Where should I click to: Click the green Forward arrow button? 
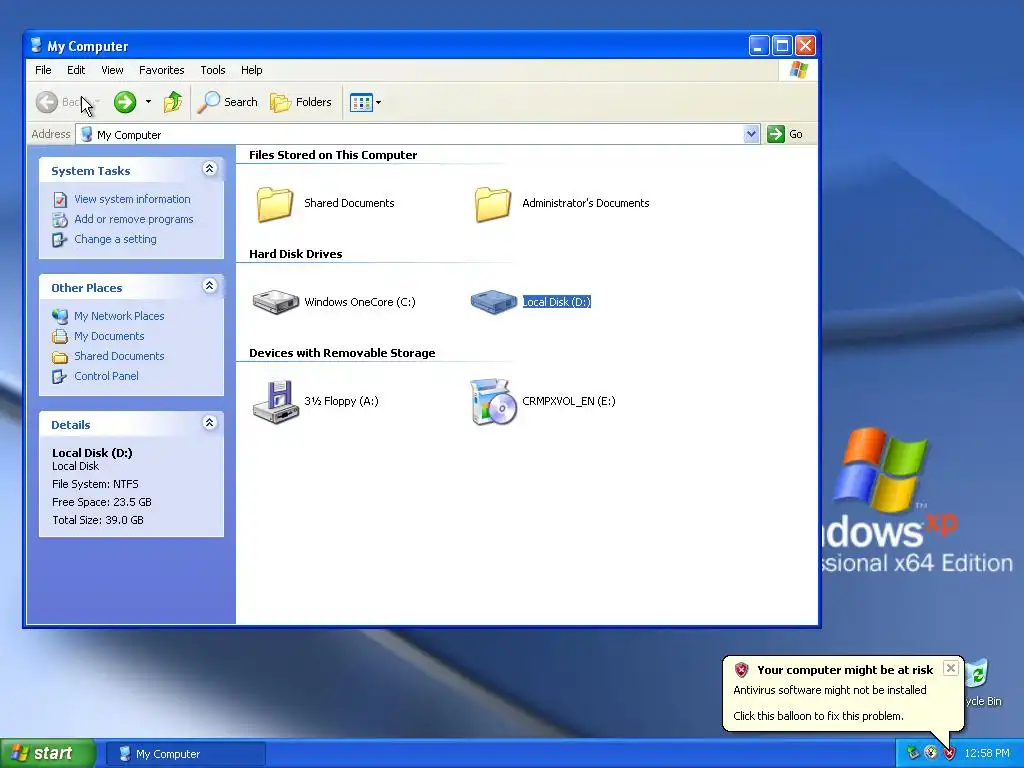click(125, 102)
